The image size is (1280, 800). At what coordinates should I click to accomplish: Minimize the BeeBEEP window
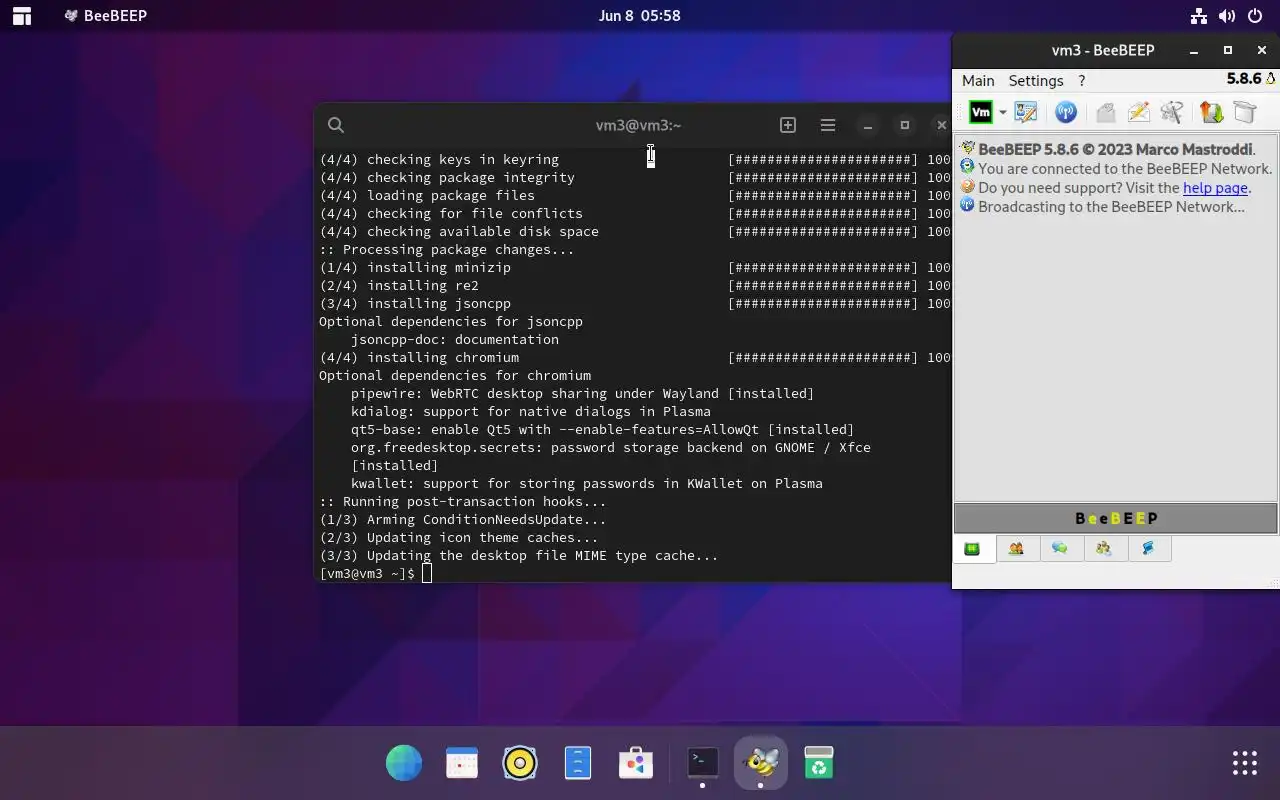pos(1194,50)
